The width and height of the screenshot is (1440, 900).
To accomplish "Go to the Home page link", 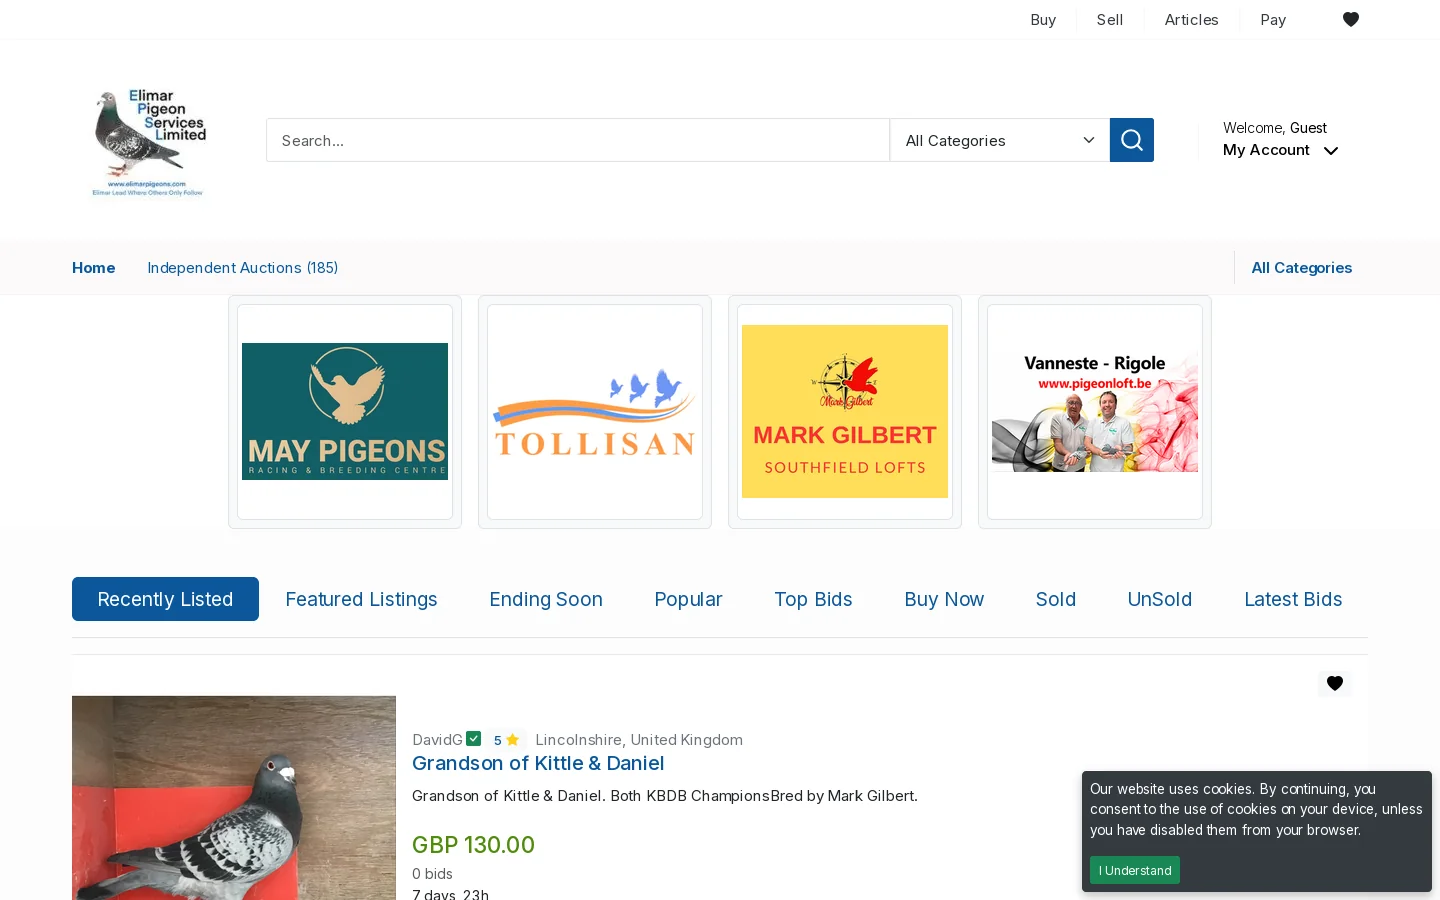I will [x=93, y=268].
